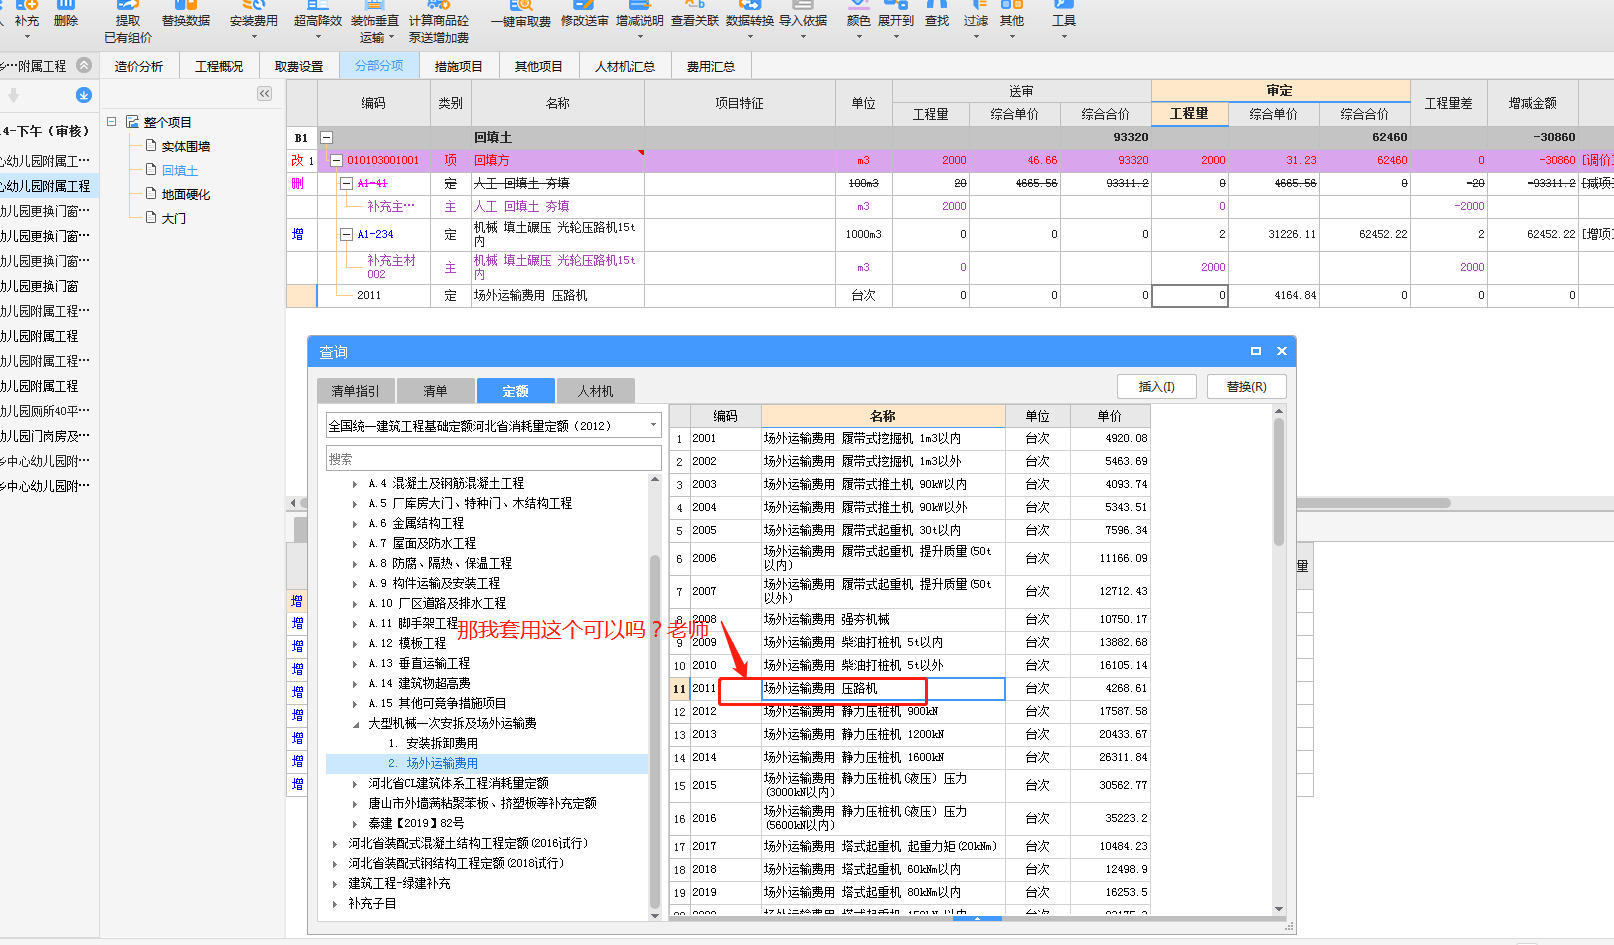
Task: Click the 审定 工程量 column header
Action: coord(1190,114)
